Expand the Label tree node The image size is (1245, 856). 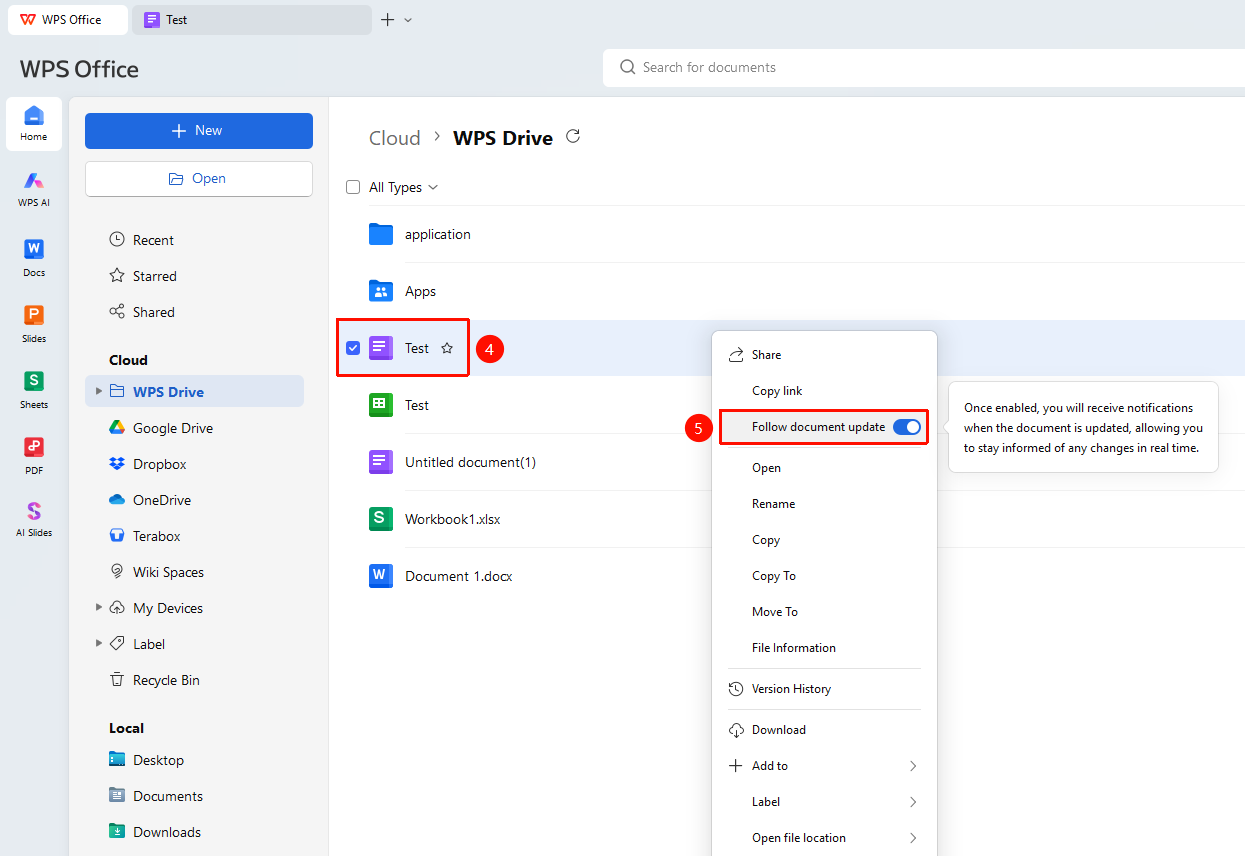coord(99,643)
